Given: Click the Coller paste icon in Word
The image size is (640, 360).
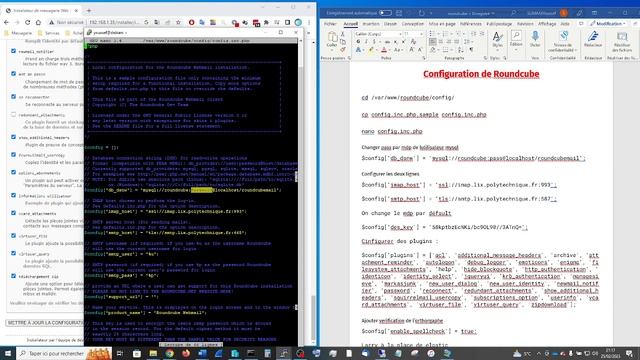Looking at the screenshot, I should pyautogui.click(x=332, y=37).
